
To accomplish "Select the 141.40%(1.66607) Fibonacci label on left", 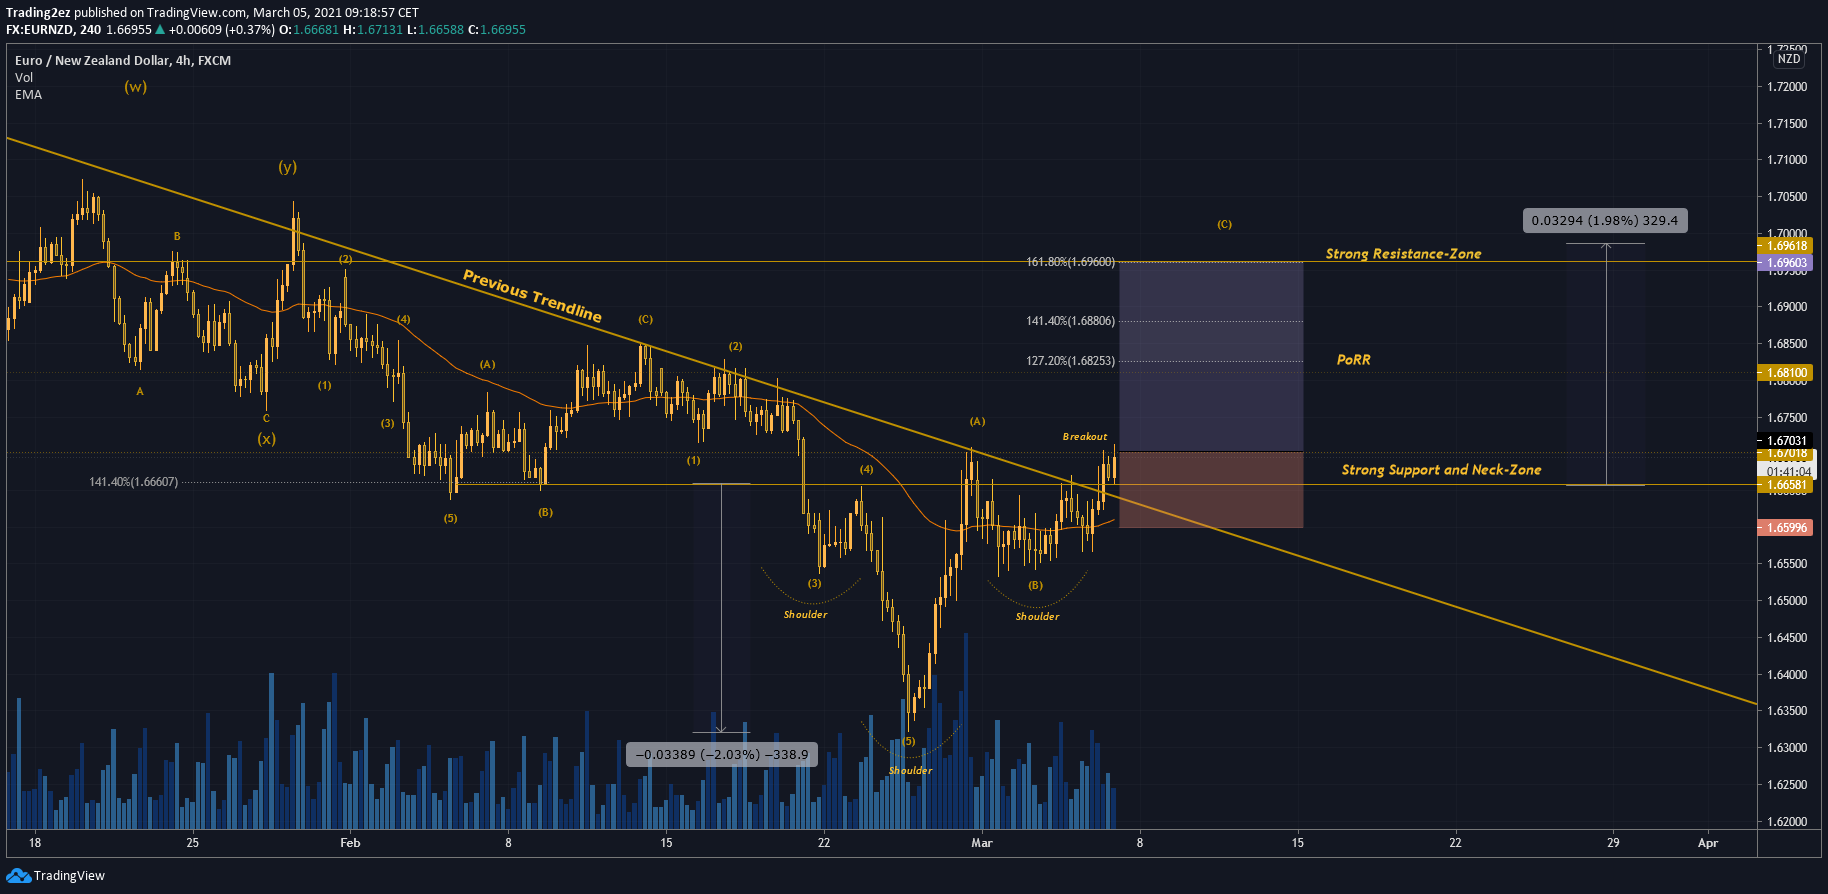I will pyautogui.click(x=133, y=482).
